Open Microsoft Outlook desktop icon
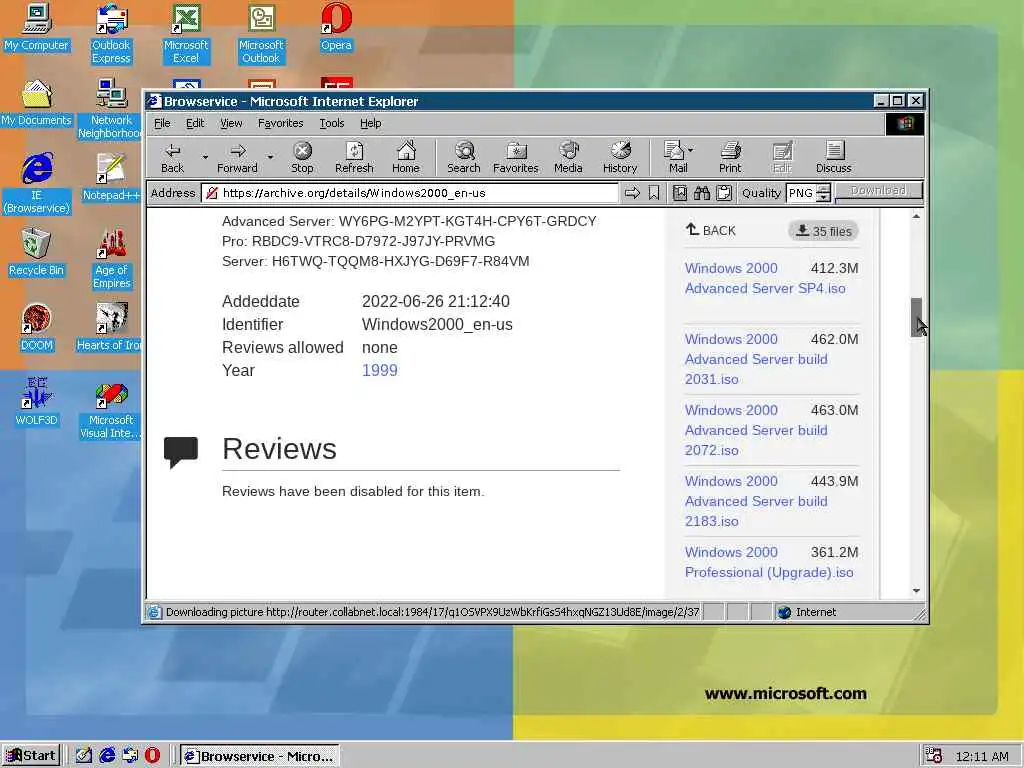The width and height of the screenshot is (1024, 768). [261, 34]
